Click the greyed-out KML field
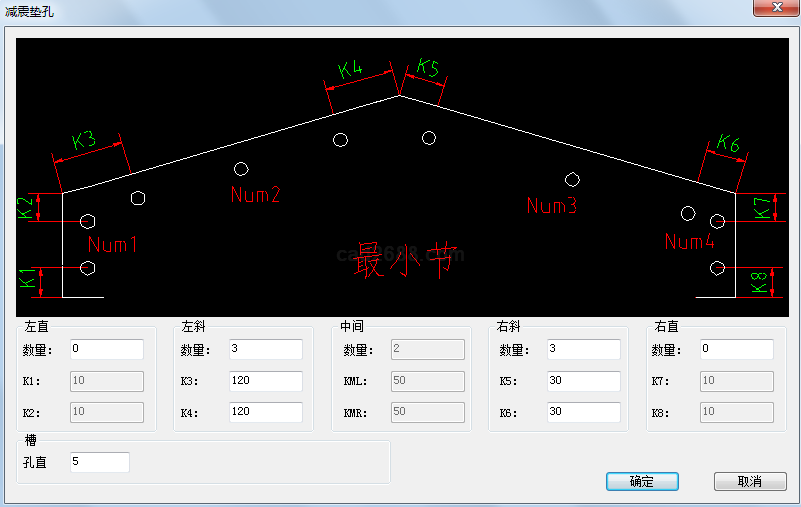Viewport: 801px width, 507px height. (427, 381)
